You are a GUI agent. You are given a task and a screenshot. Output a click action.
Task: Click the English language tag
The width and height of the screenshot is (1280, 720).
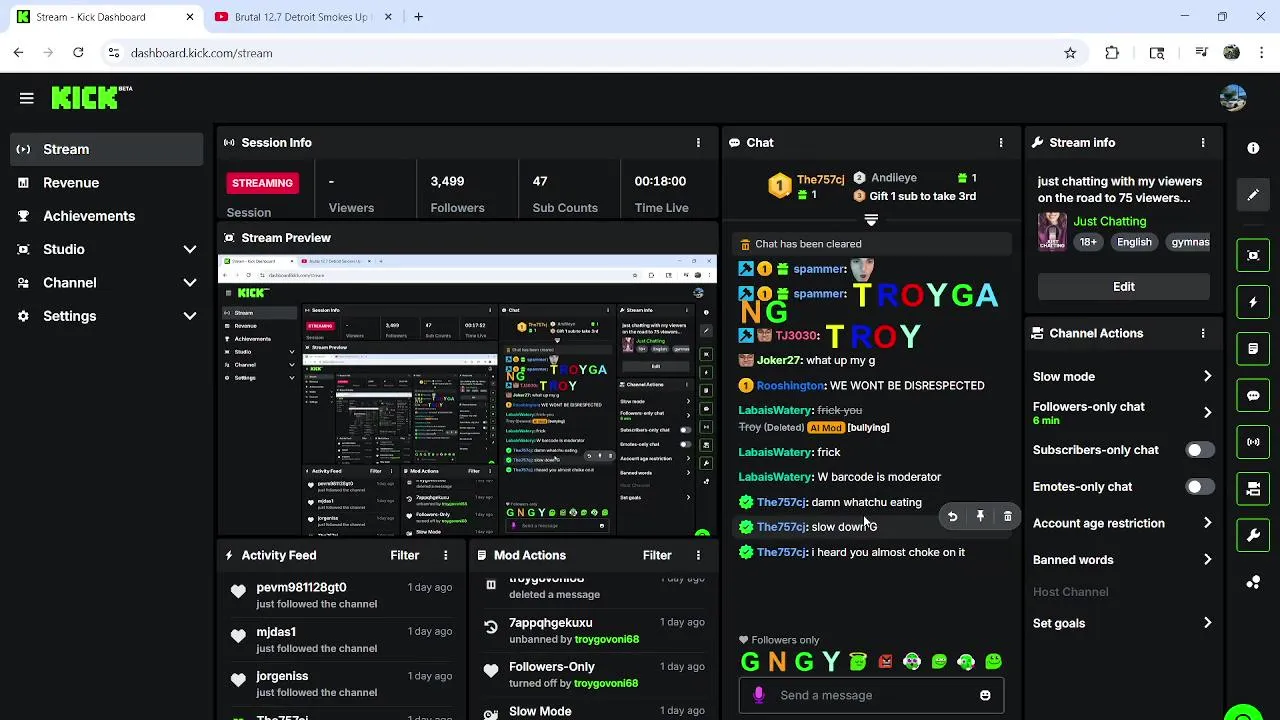pyautogui.click(x=1134, y=243)
